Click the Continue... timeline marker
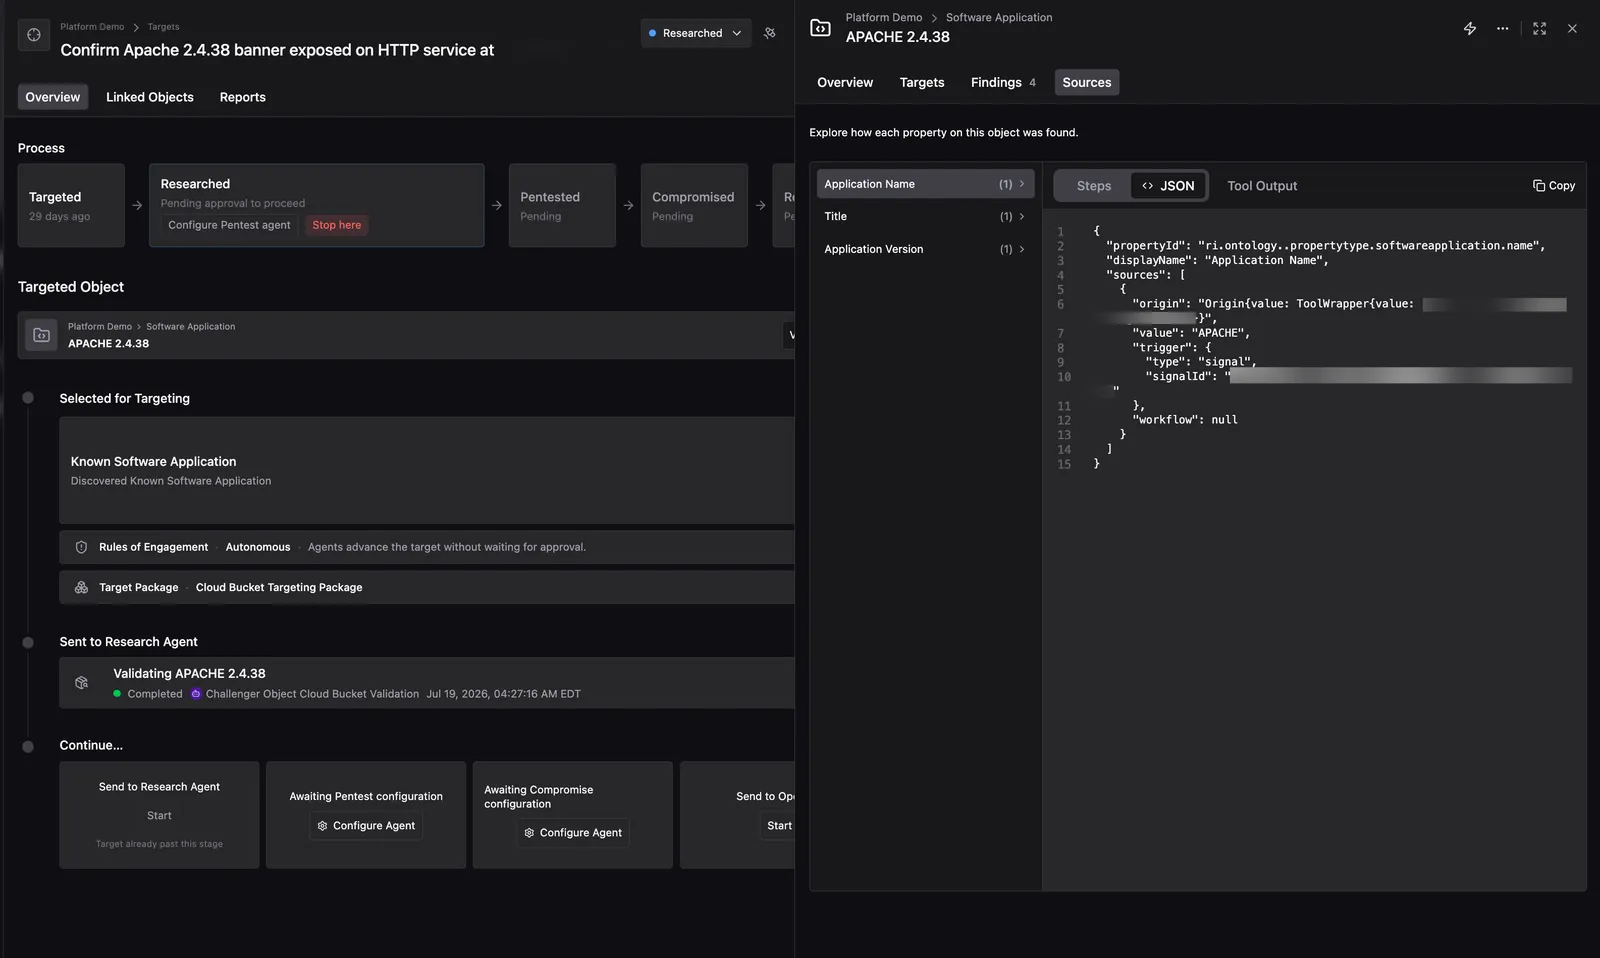The image size is (1600, 958). click(x=28, y=746)
